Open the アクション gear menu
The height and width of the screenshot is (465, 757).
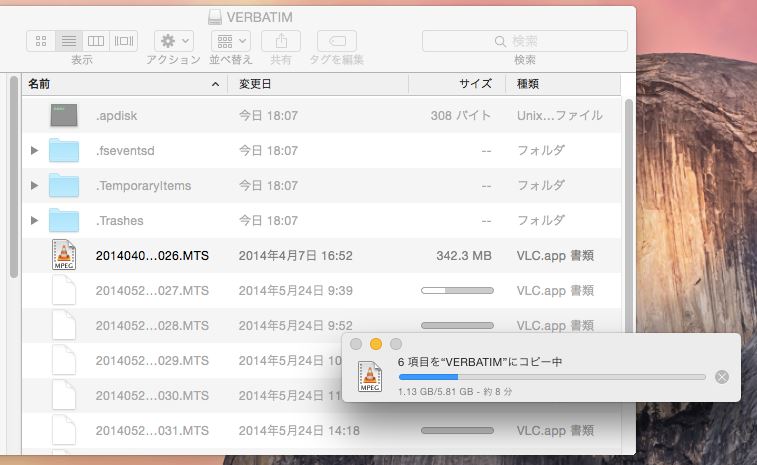[173, 41]
